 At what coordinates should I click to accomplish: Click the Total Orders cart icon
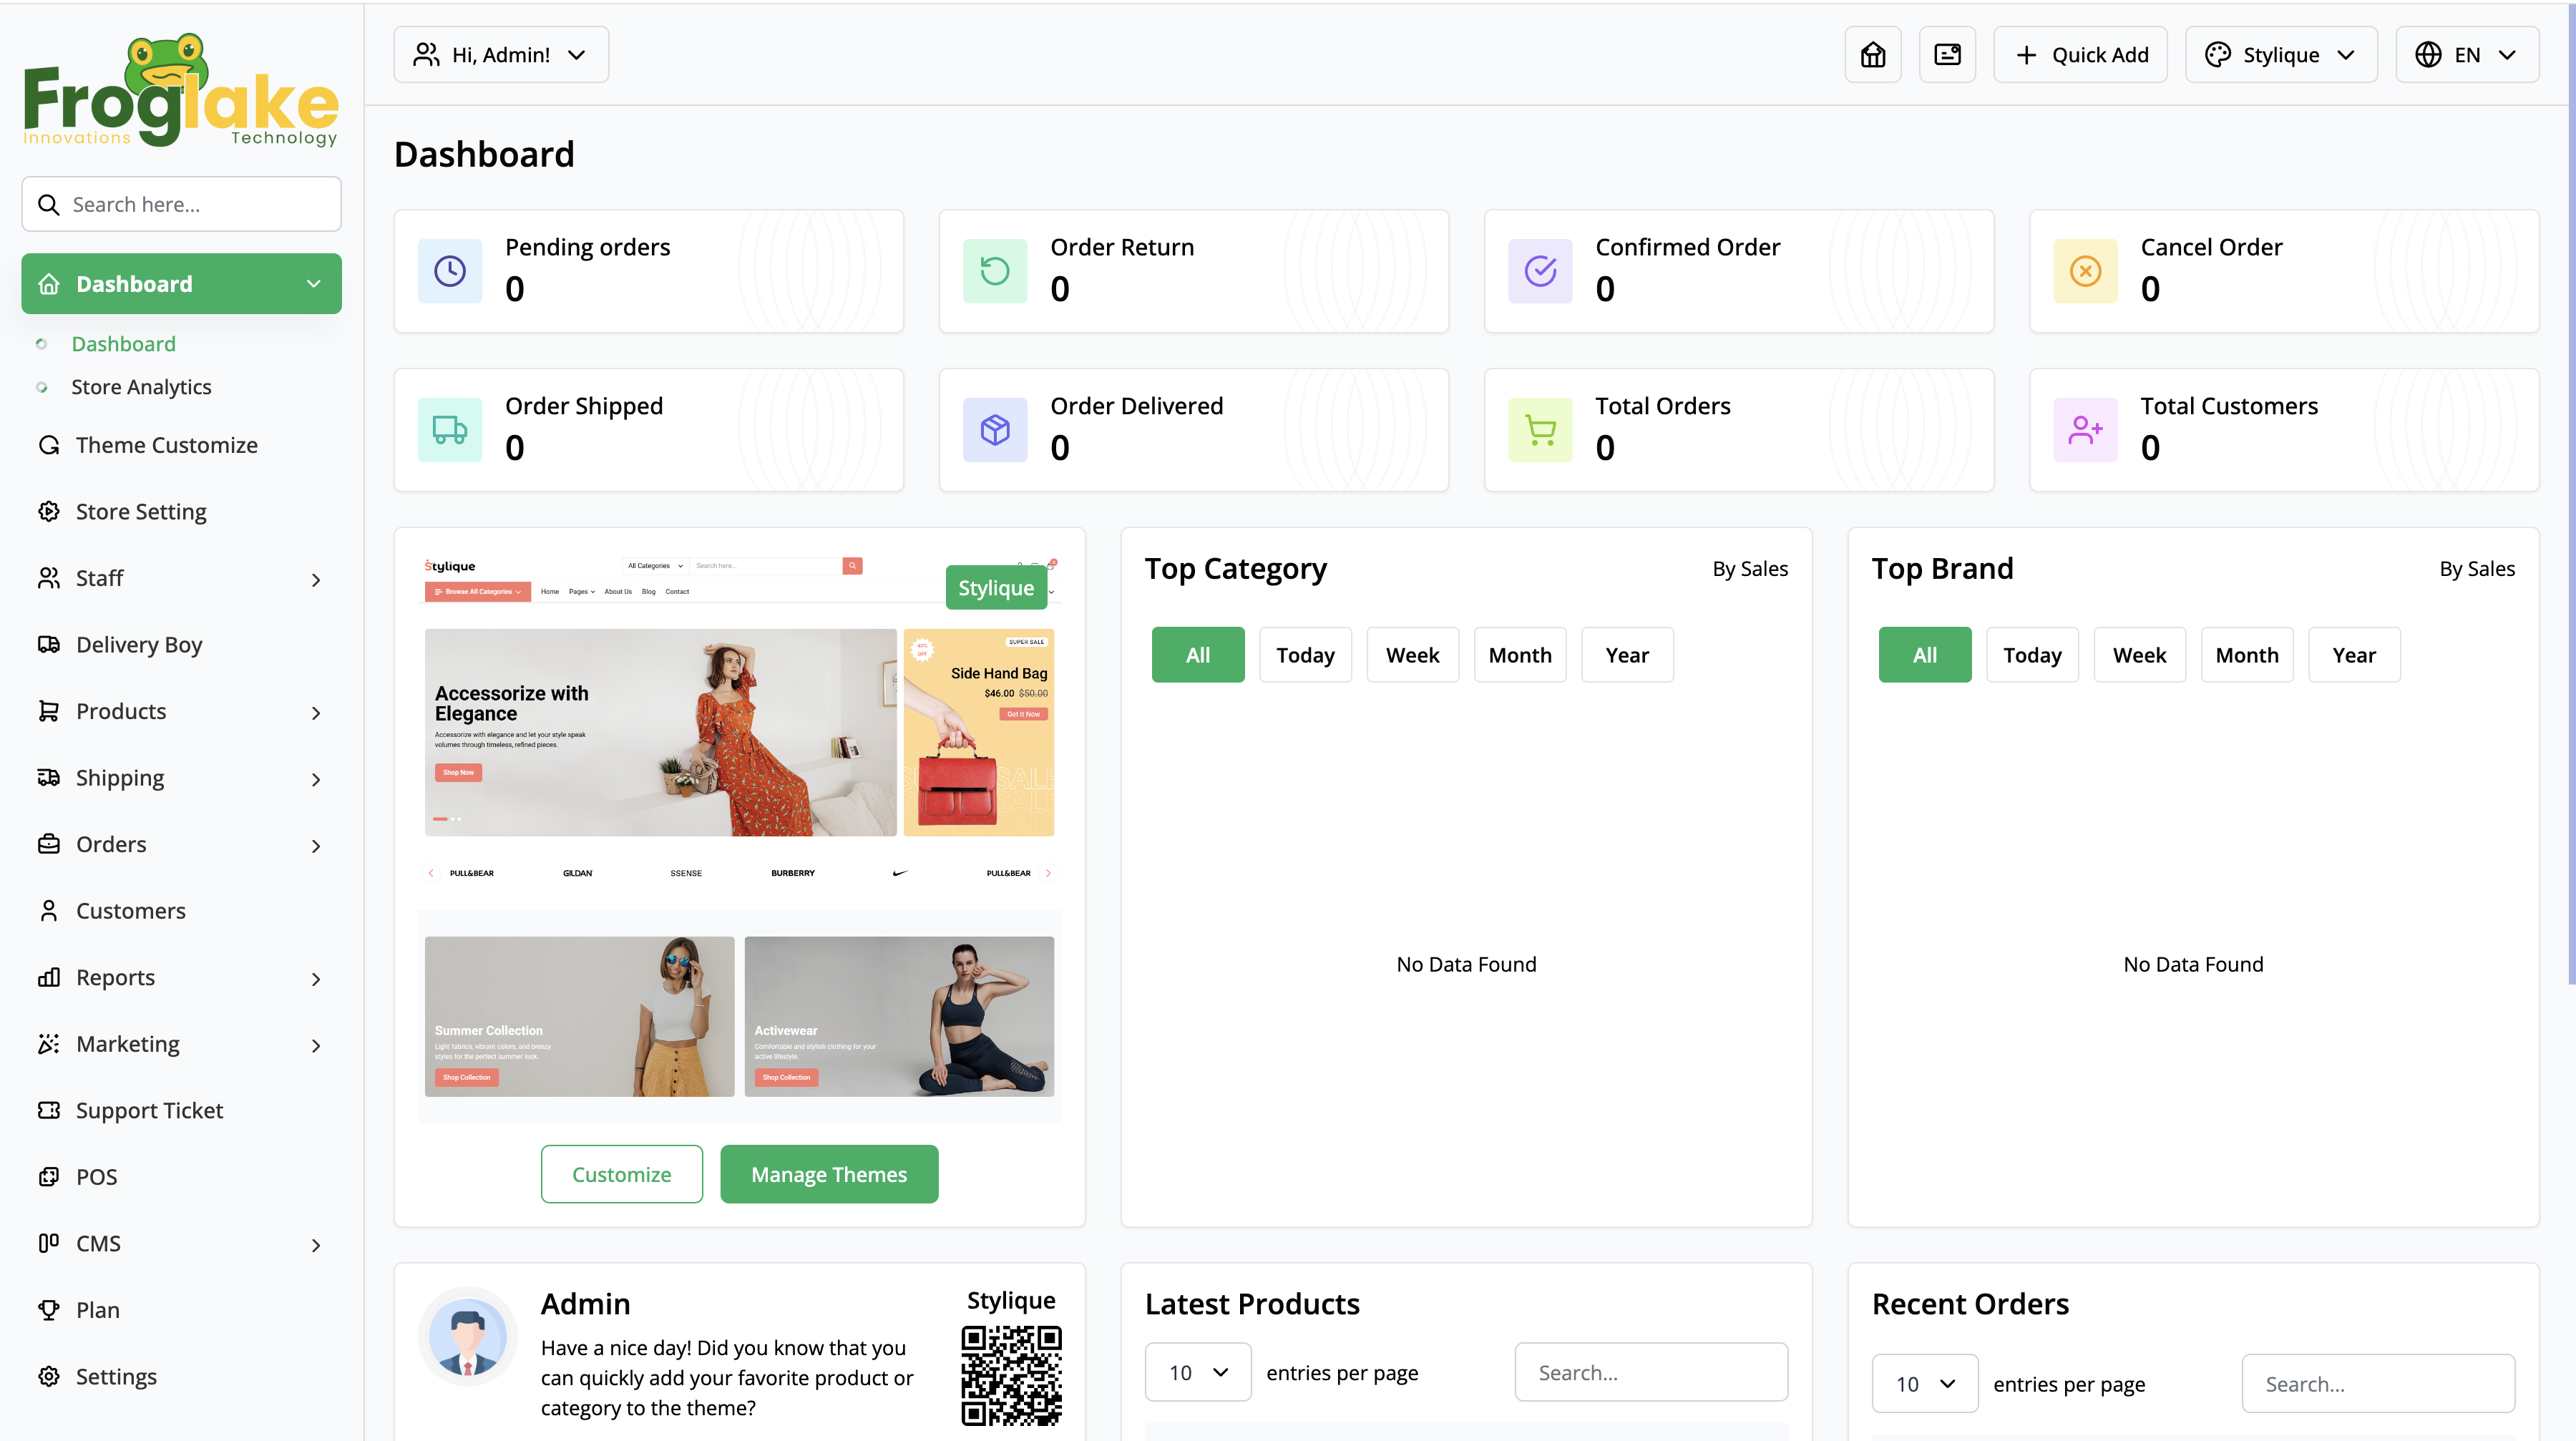pos(1540,430)
